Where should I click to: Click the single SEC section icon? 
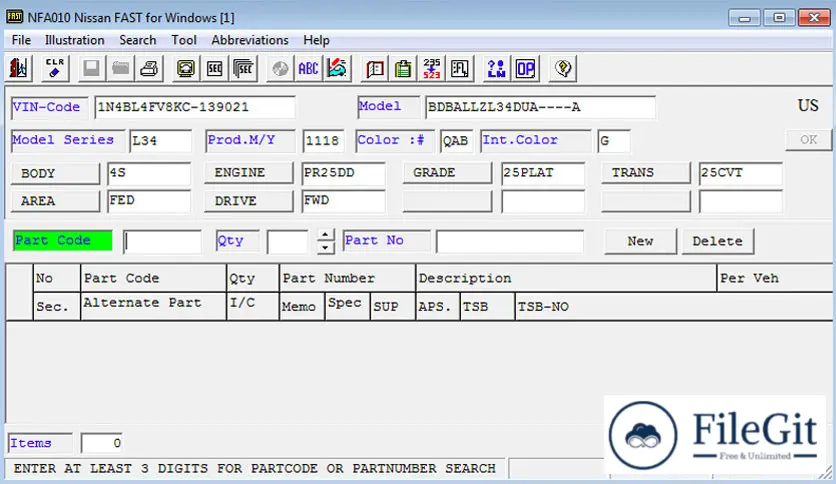click(x=215, y=68)
